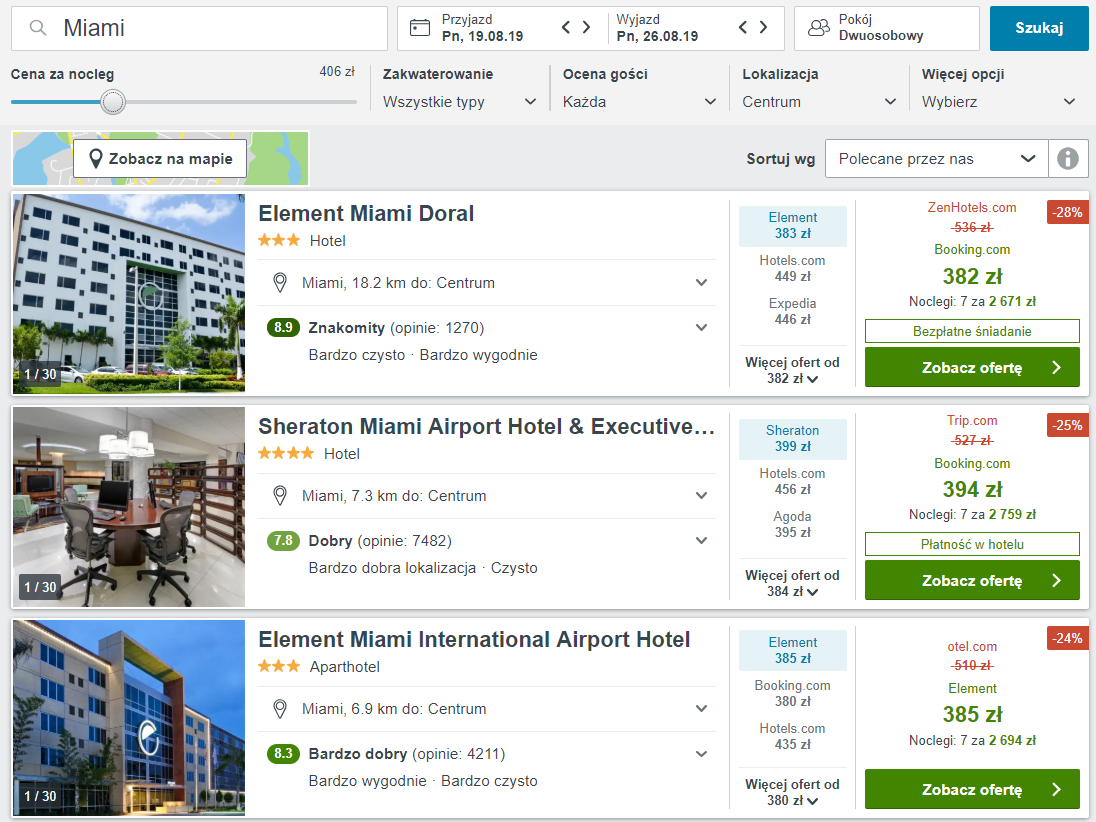Move check-out date back with previous arrow
The height and width of the screenshot is (822, 1096).
743,27
